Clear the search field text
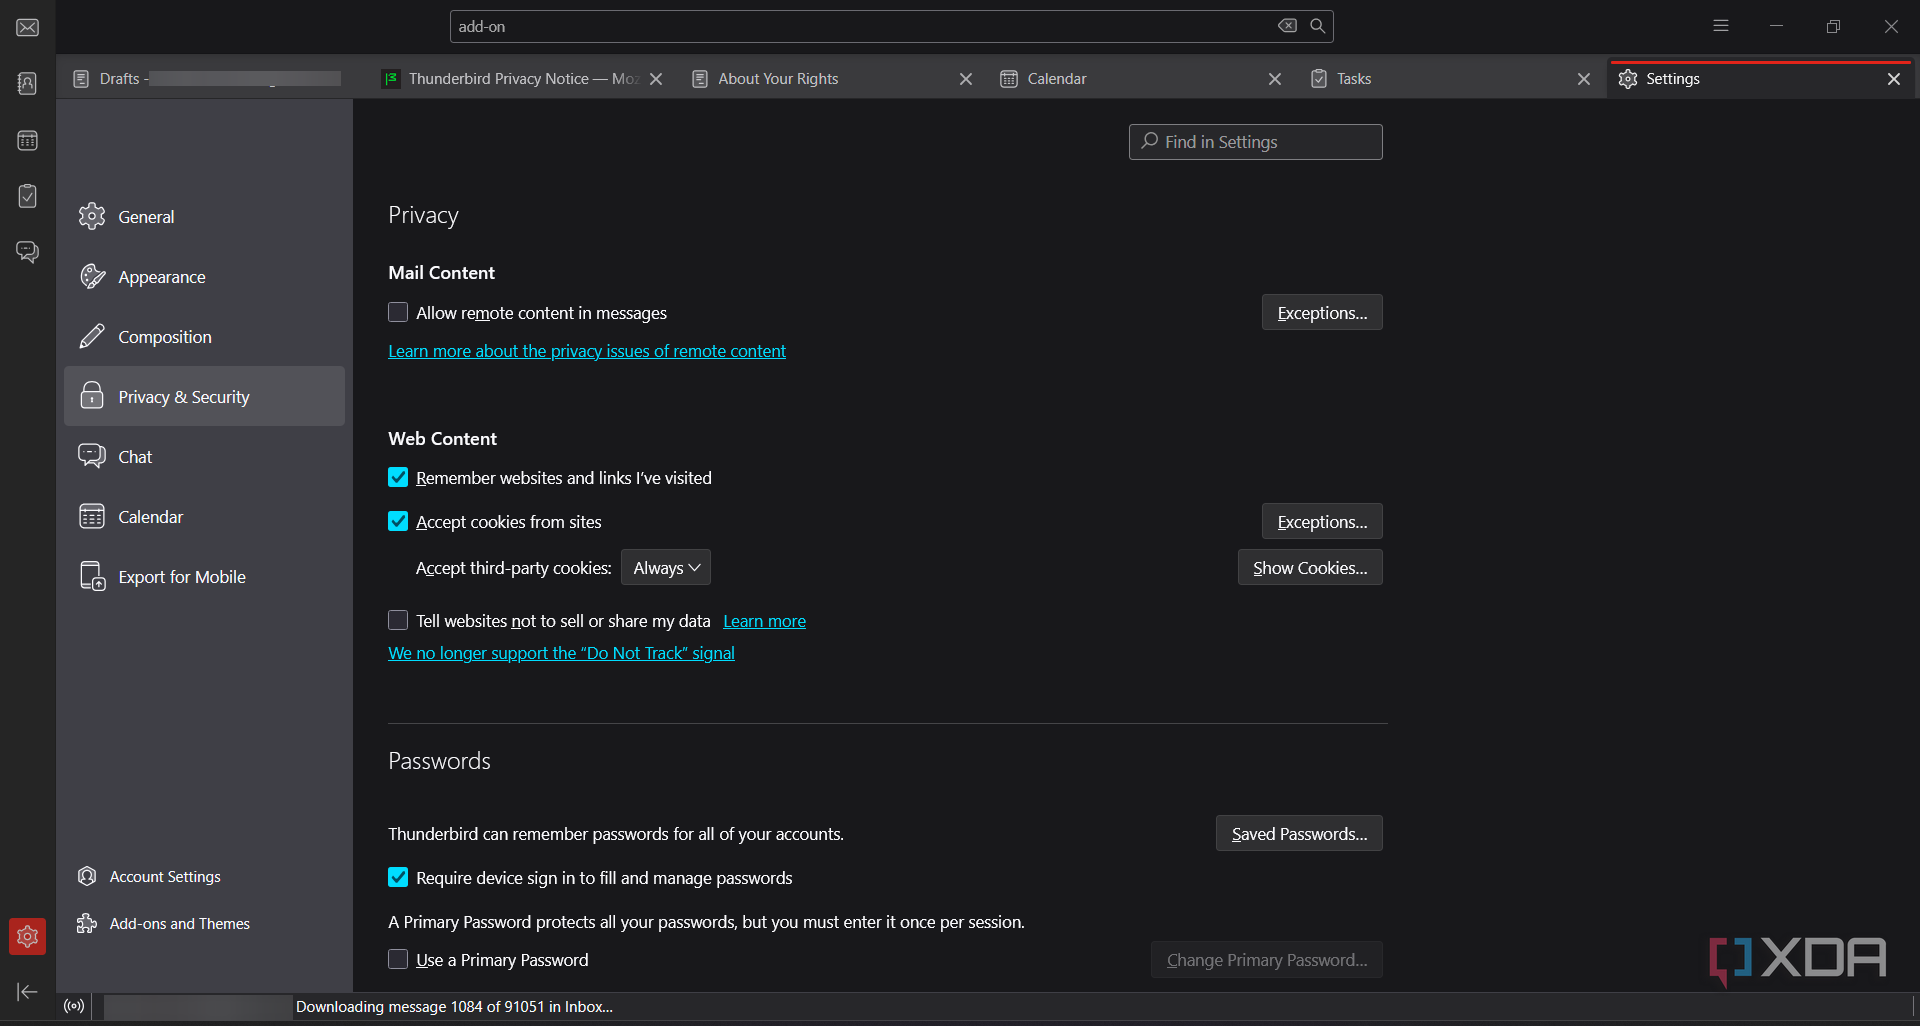1920x1026 pixels. (1288, 26)
